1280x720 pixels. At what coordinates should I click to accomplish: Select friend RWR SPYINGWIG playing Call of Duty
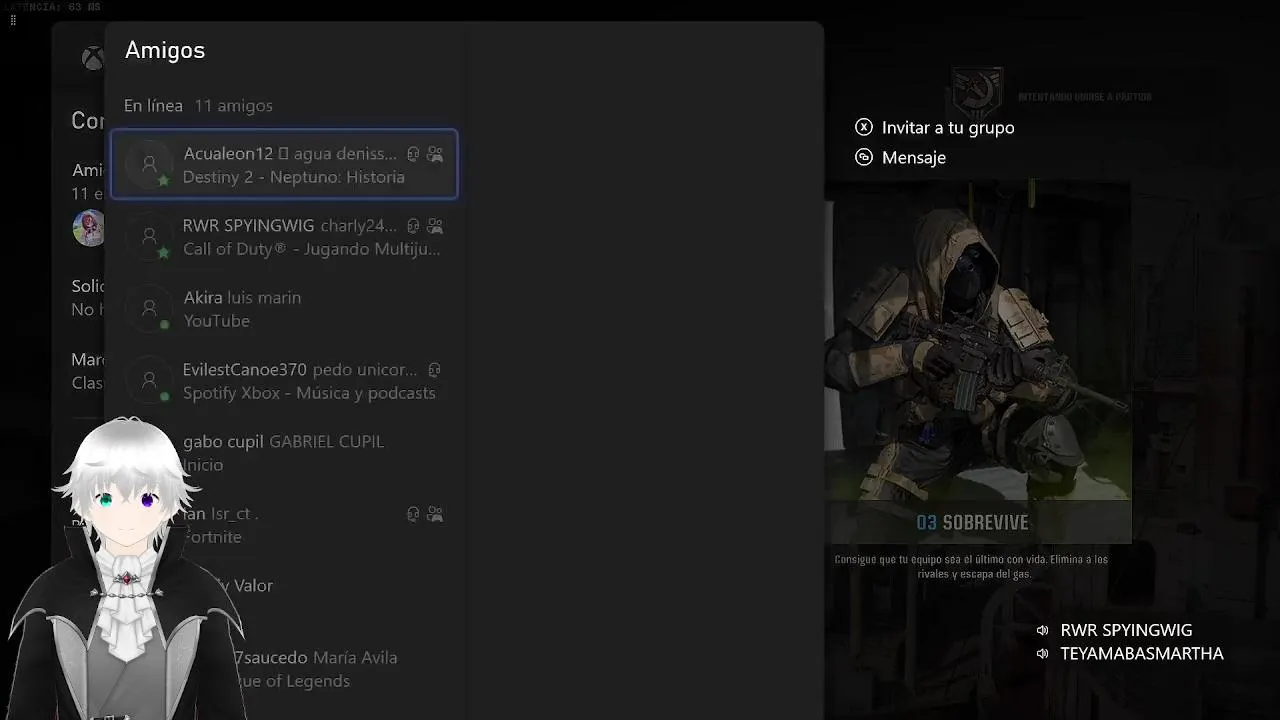tap(284, 237)
